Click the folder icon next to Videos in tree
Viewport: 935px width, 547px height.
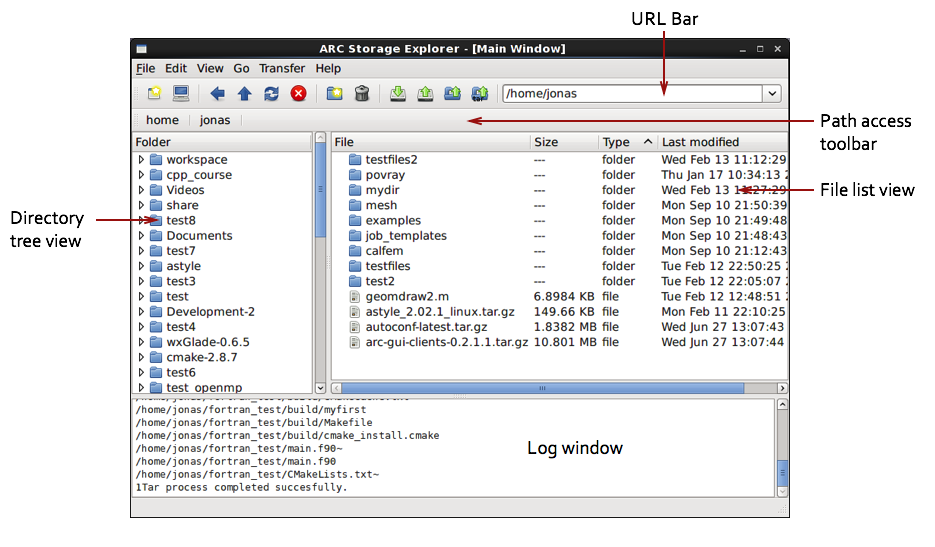[x=156, y=190]
